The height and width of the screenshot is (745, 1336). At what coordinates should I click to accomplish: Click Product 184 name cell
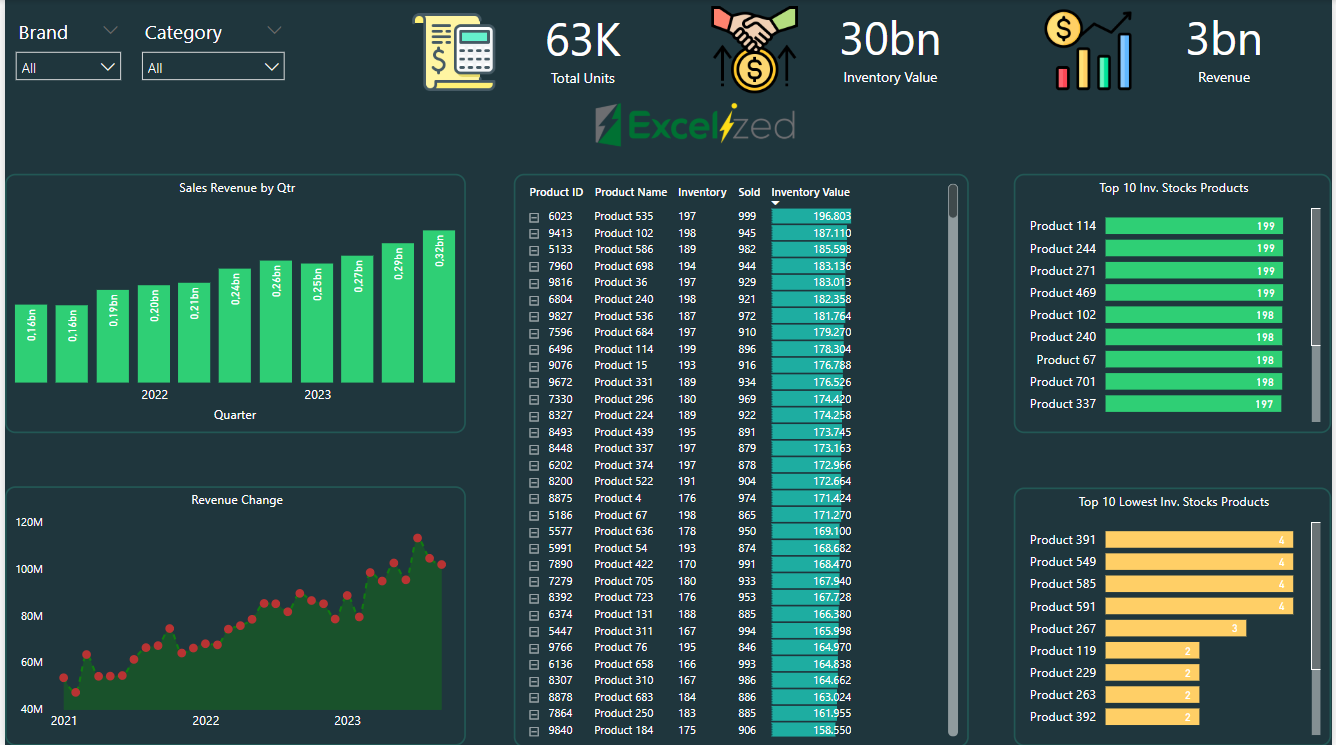click(623, 730)
